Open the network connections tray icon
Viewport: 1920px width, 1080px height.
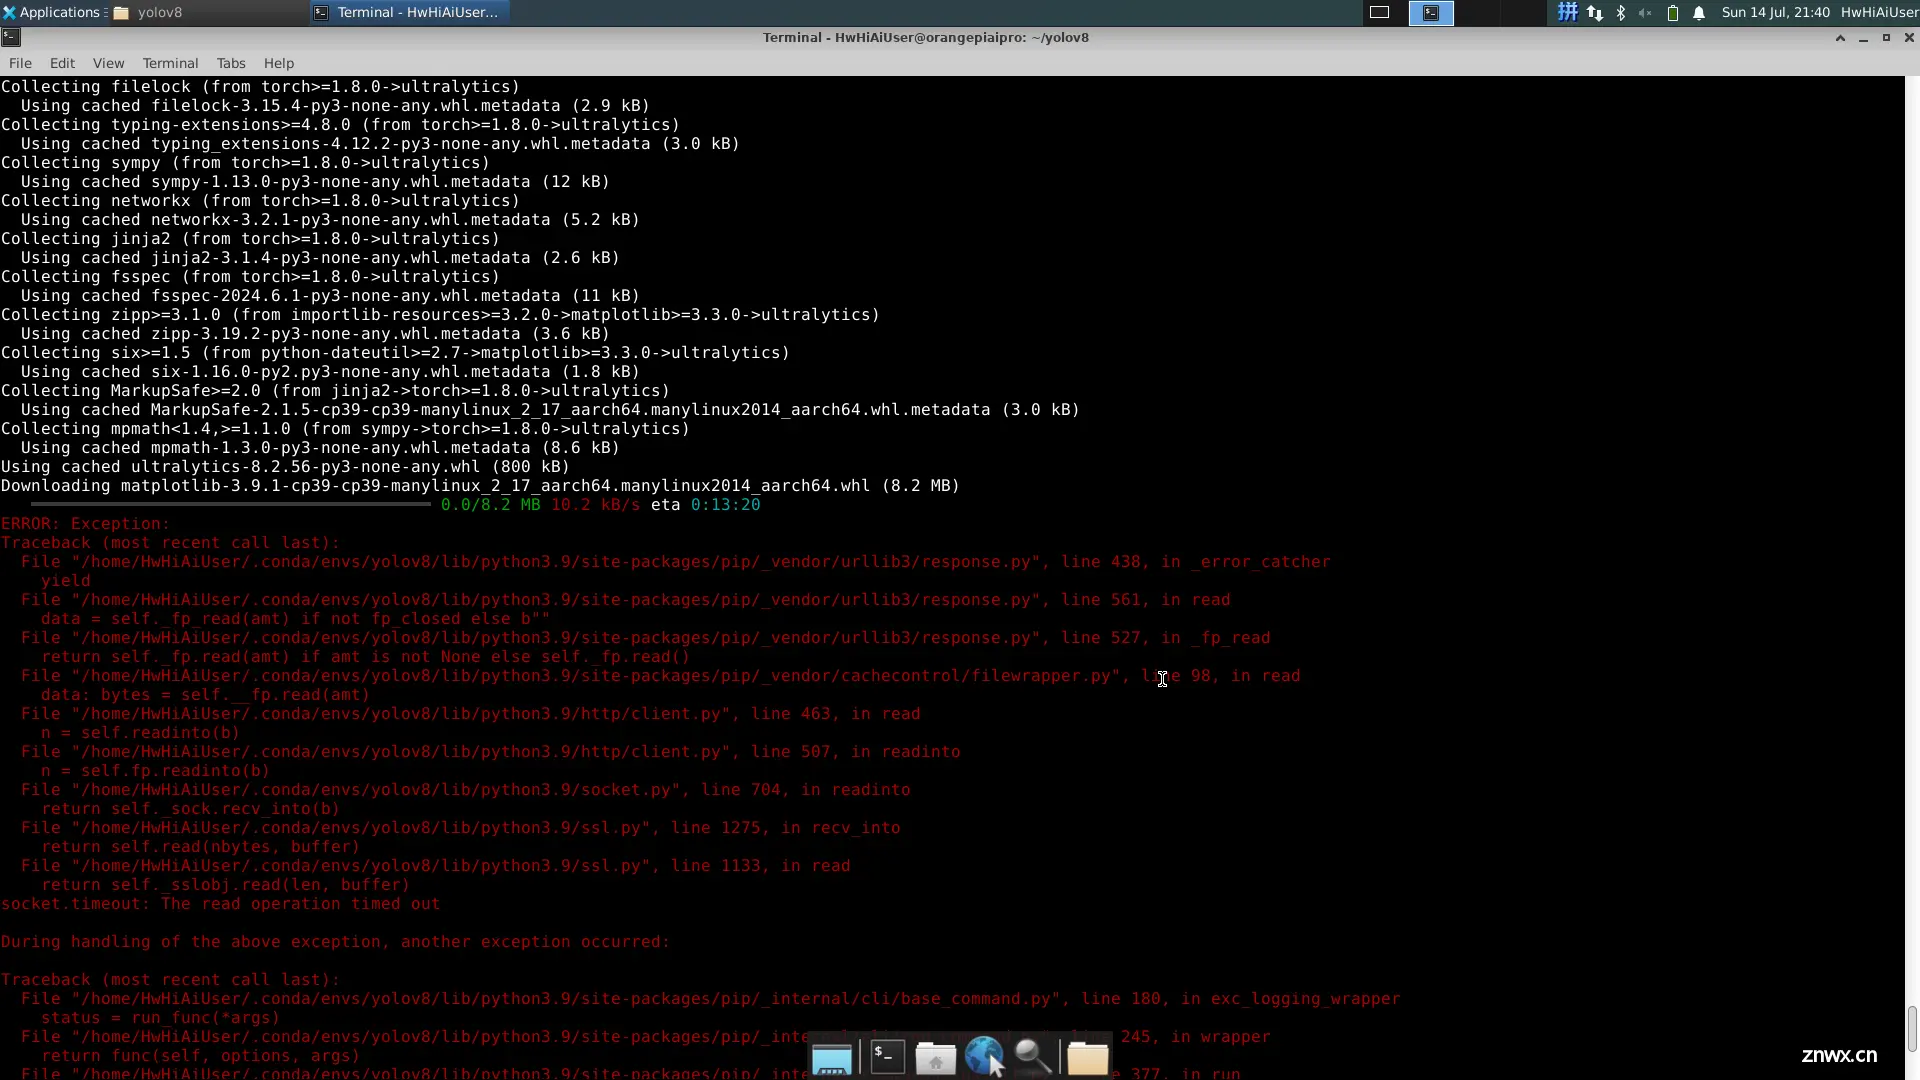coord(1595,13)
